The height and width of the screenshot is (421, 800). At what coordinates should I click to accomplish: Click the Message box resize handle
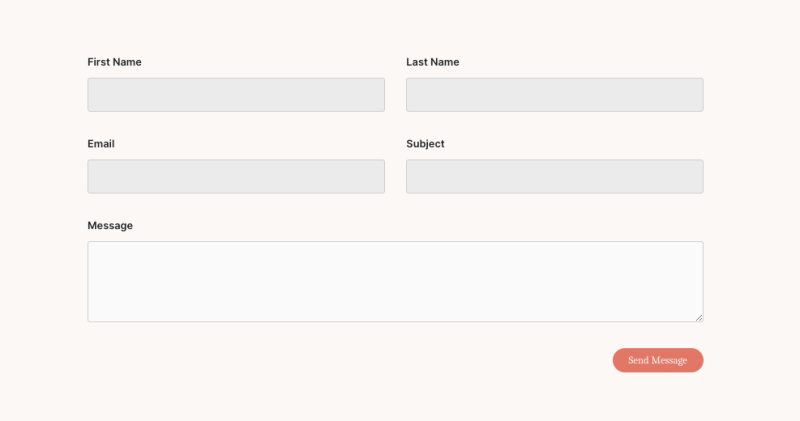tap(699, 317)
